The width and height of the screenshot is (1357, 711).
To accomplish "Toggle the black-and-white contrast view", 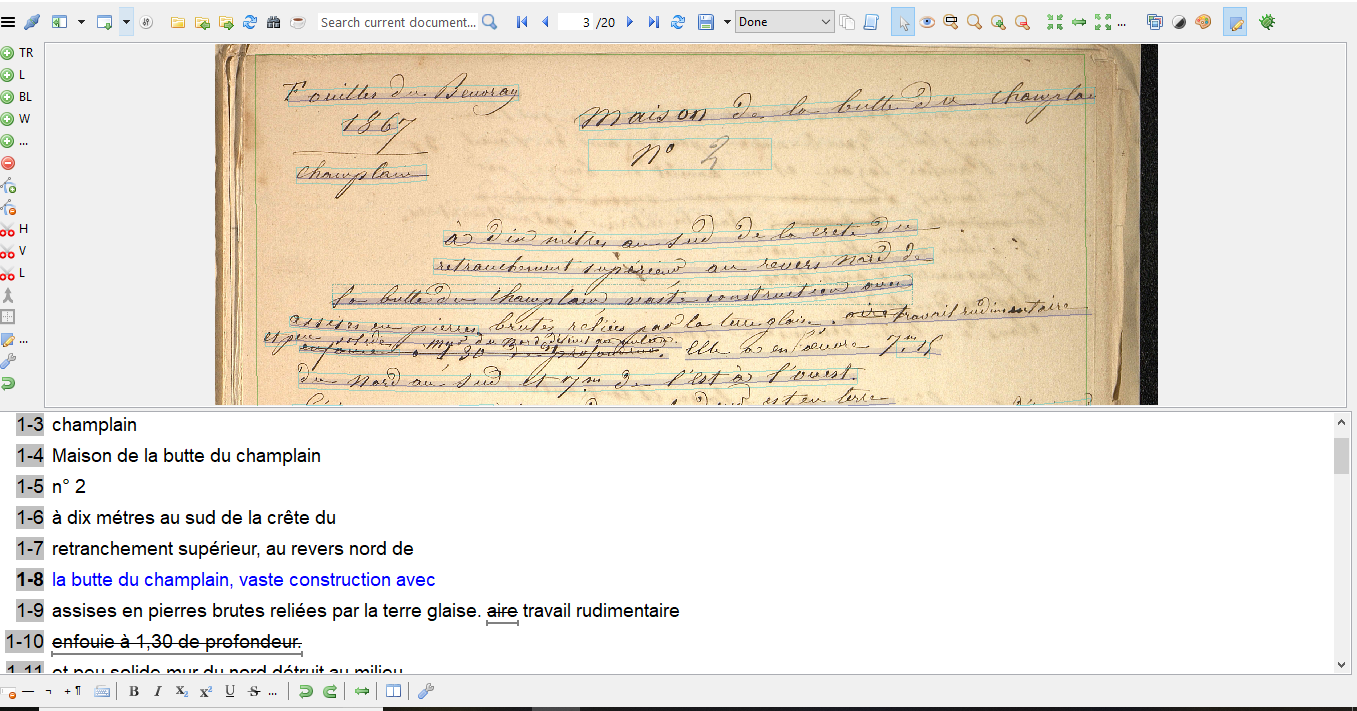I will click(x=1177, y=20).
